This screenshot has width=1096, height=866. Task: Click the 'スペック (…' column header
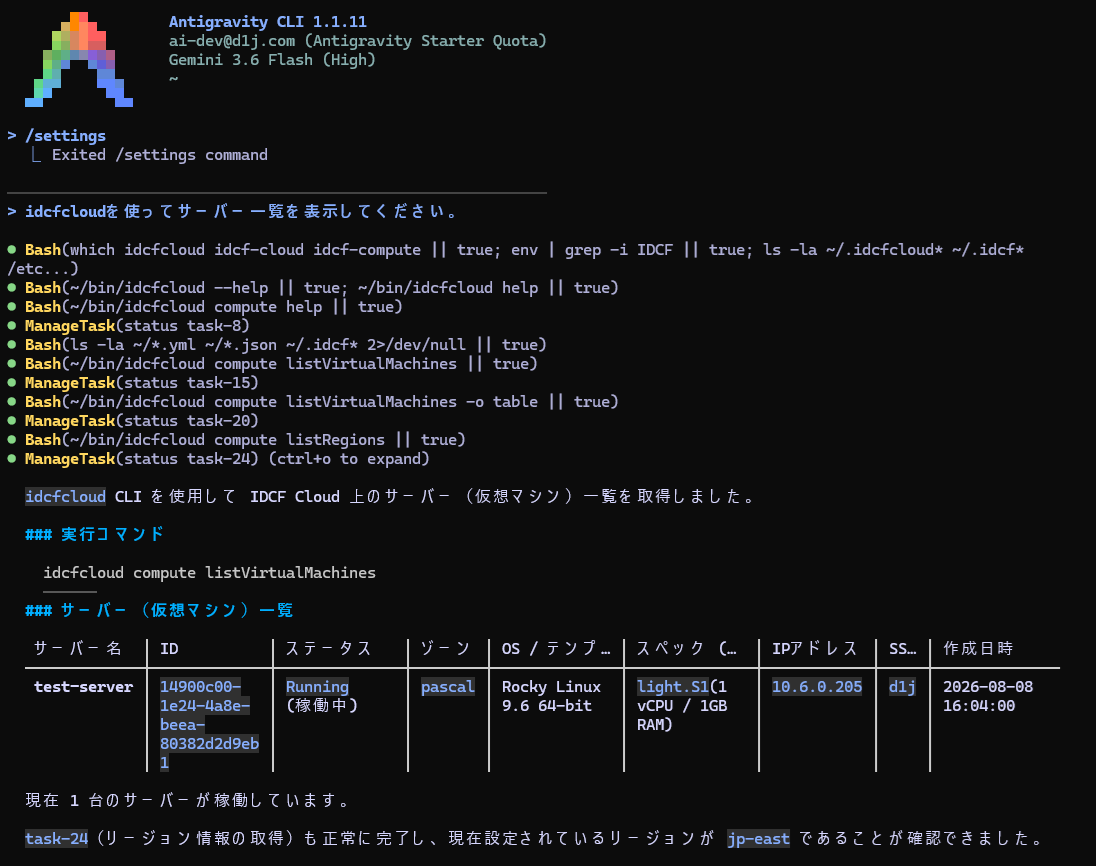pos(686,649)
